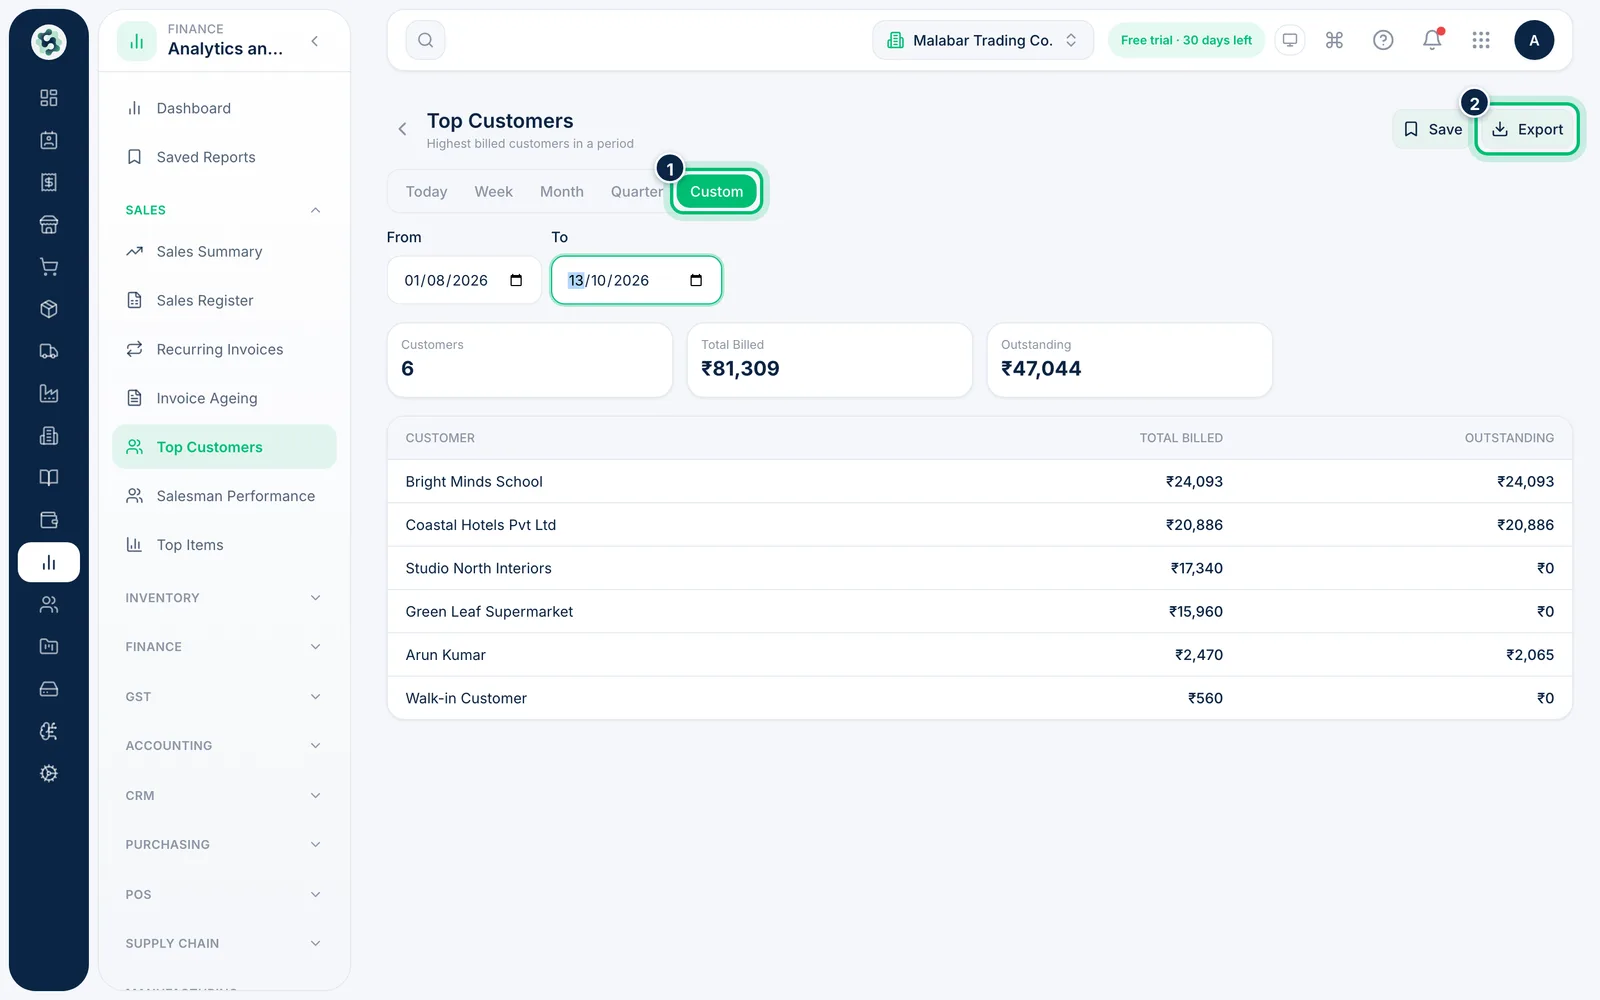This screenshot has width=1600, height=1000.
Task: Select the Week period tab
Action: pyautogui.click(x=493, y=192)
